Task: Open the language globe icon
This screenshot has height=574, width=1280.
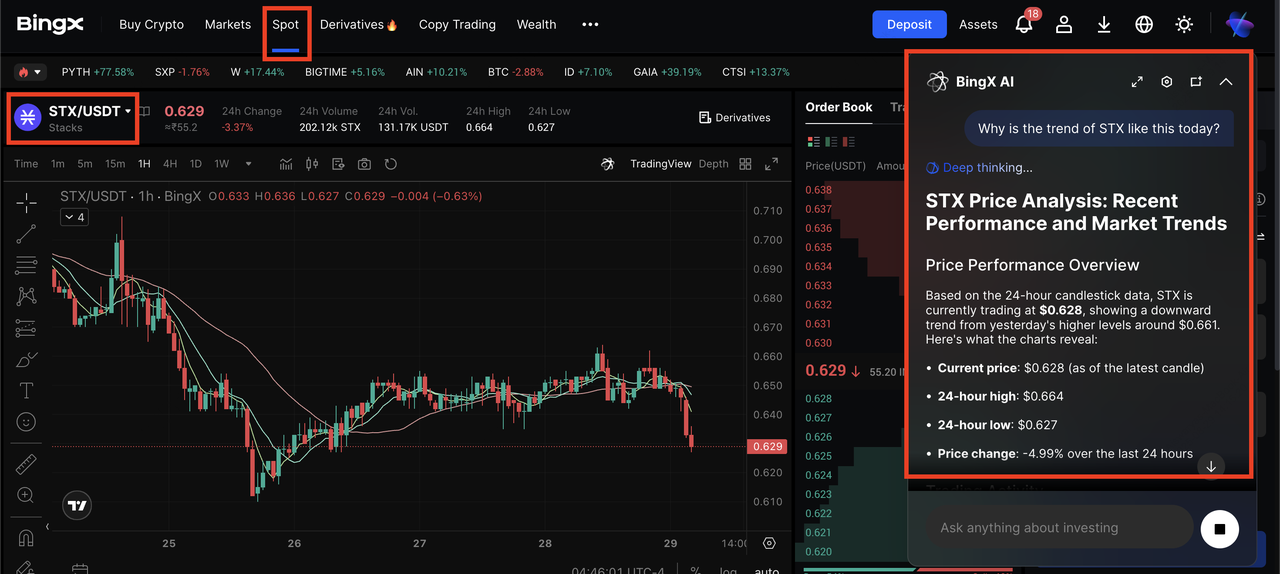Action: click(1144, 24)
